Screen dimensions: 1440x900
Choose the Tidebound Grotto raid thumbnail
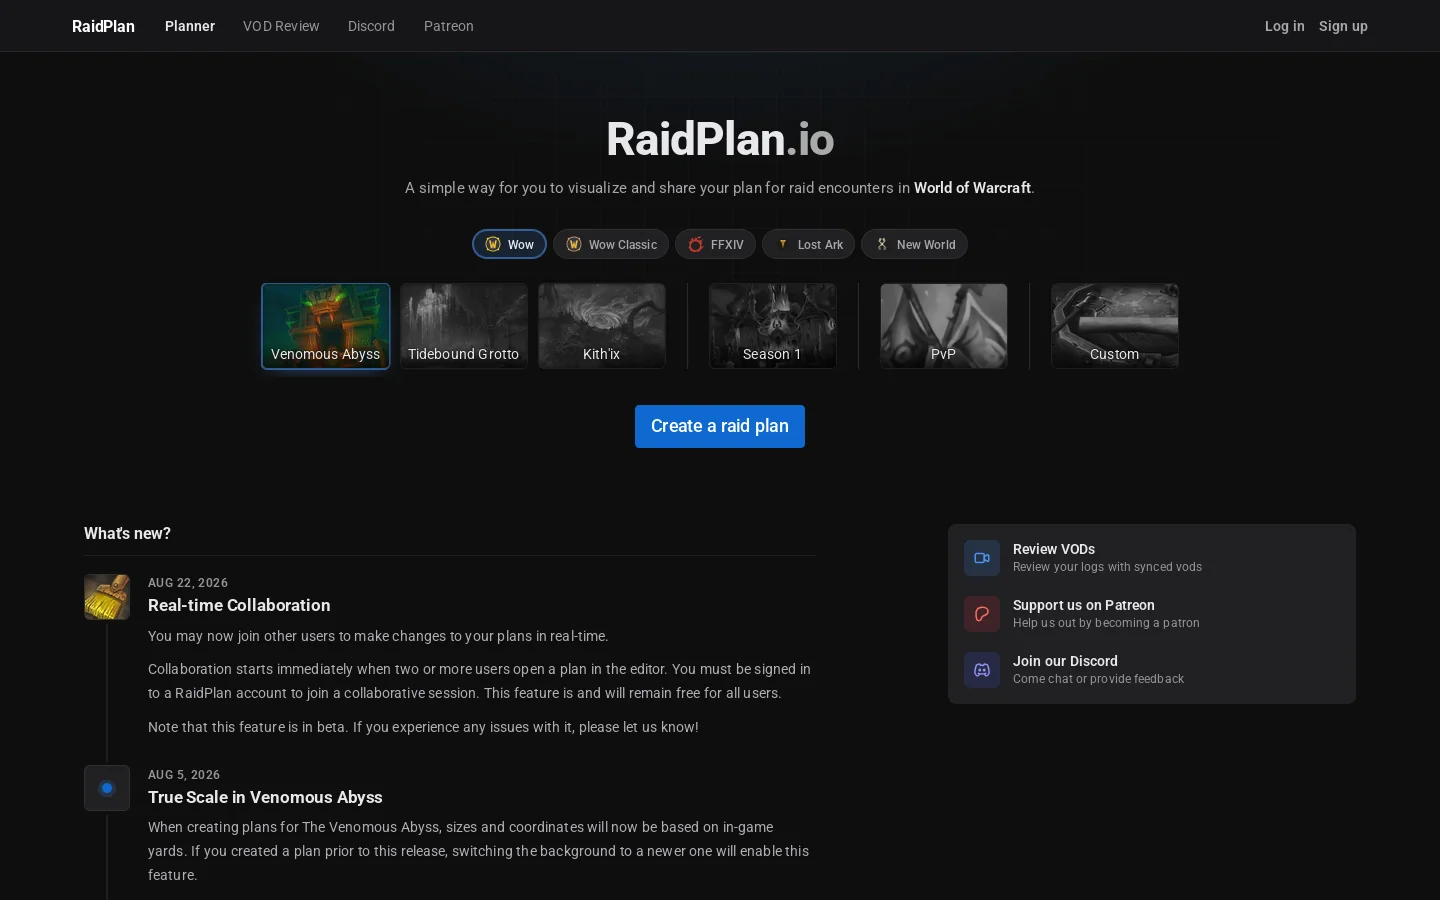tap(464, 326)
